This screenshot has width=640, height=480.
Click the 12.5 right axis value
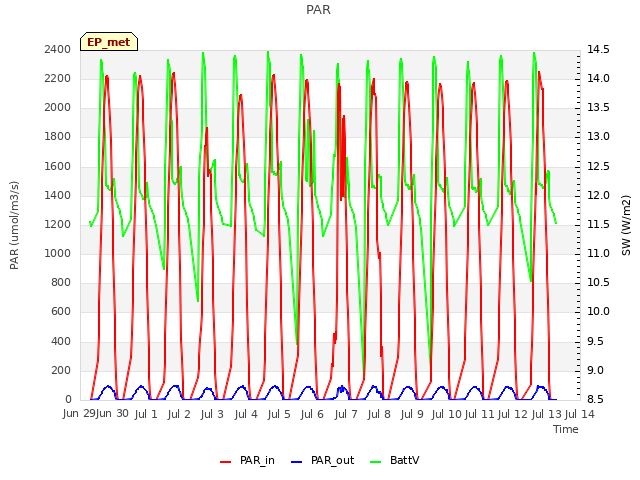598,167
